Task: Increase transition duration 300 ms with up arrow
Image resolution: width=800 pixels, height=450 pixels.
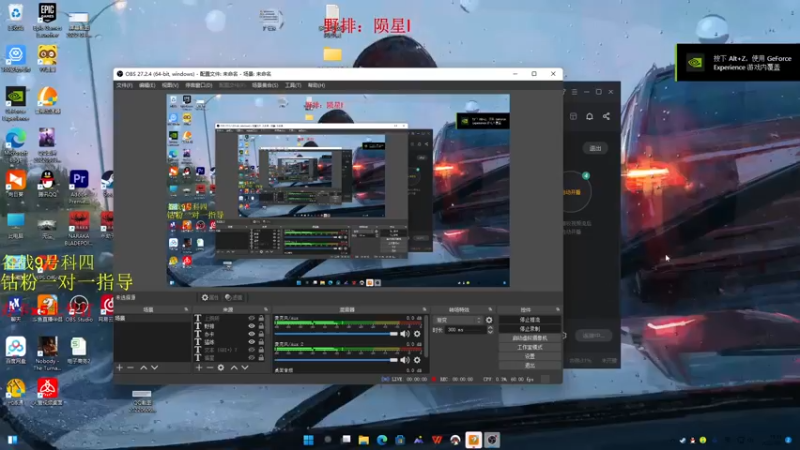Action: pyautogui.click(x=490, y=328)
